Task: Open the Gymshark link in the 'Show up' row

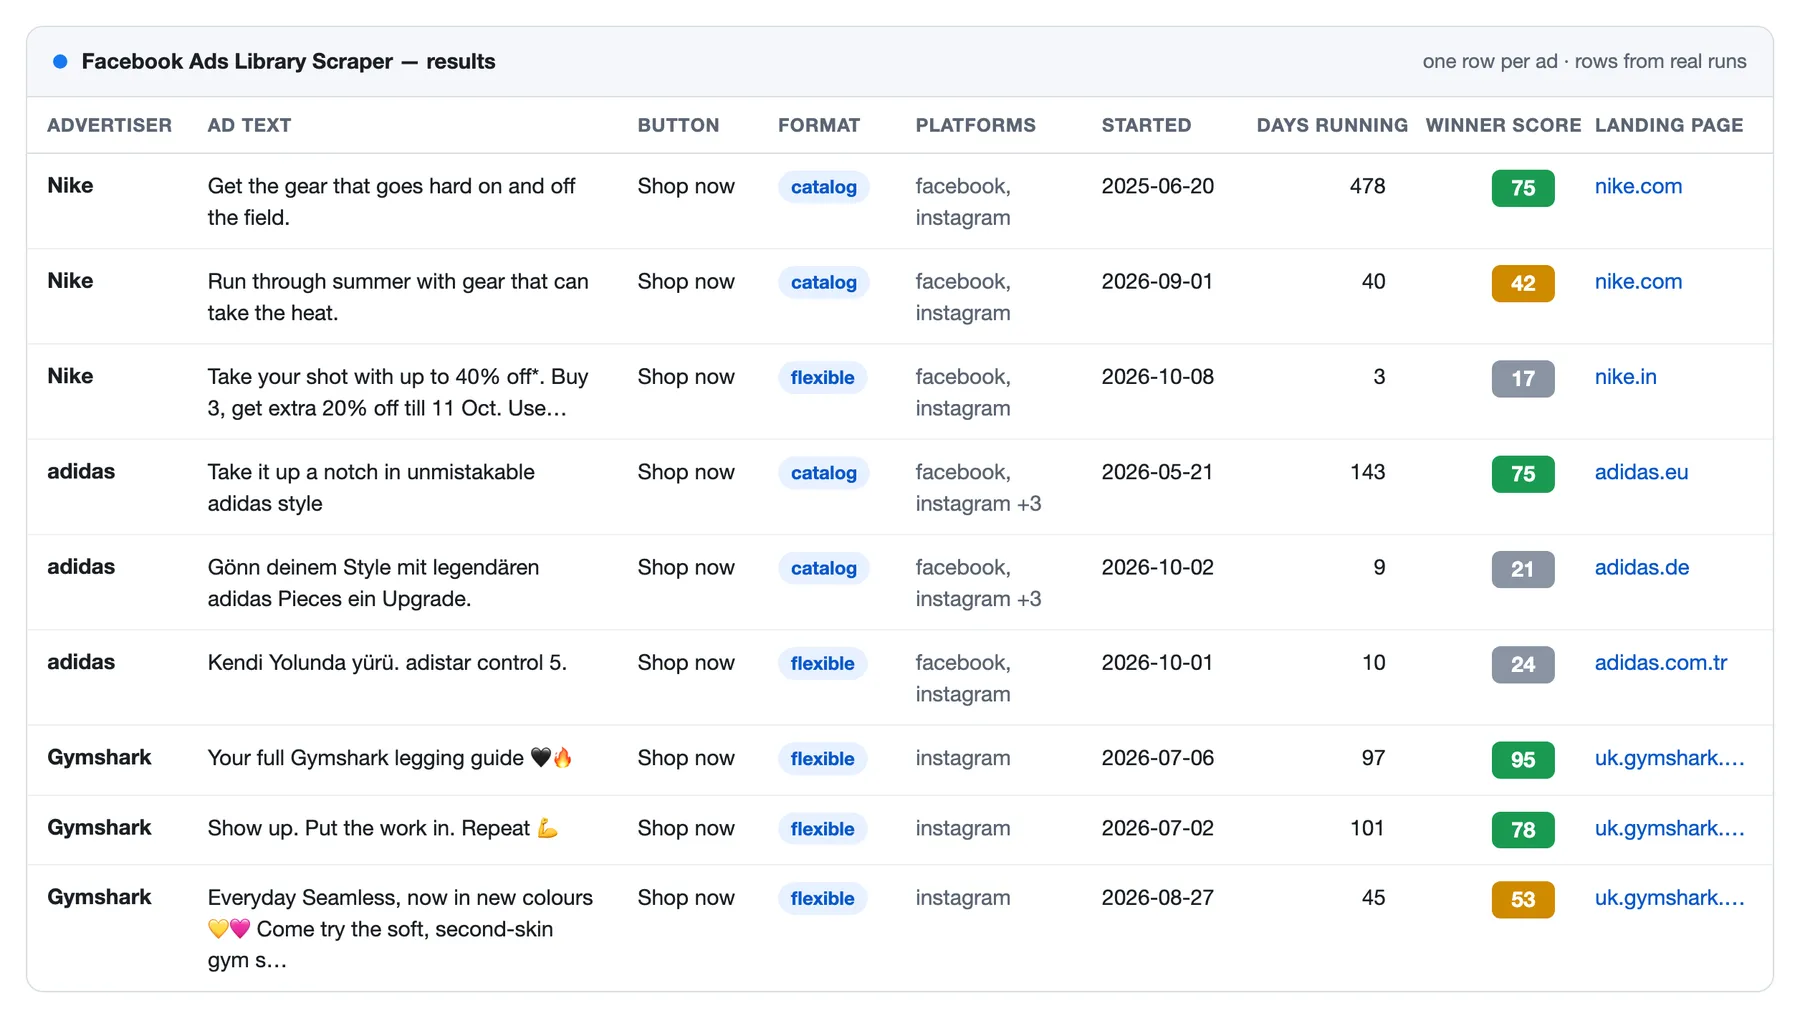Action: [x=1669, y=828]
